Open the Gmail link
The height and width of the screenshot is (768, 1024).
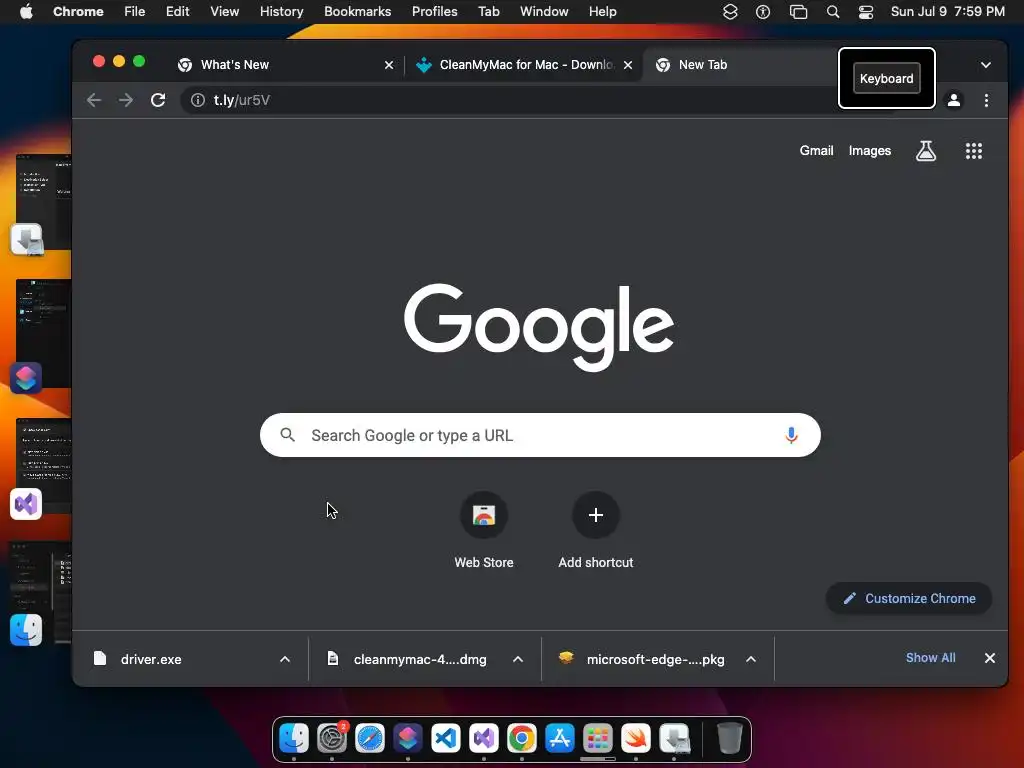click(x=816, y=151)
